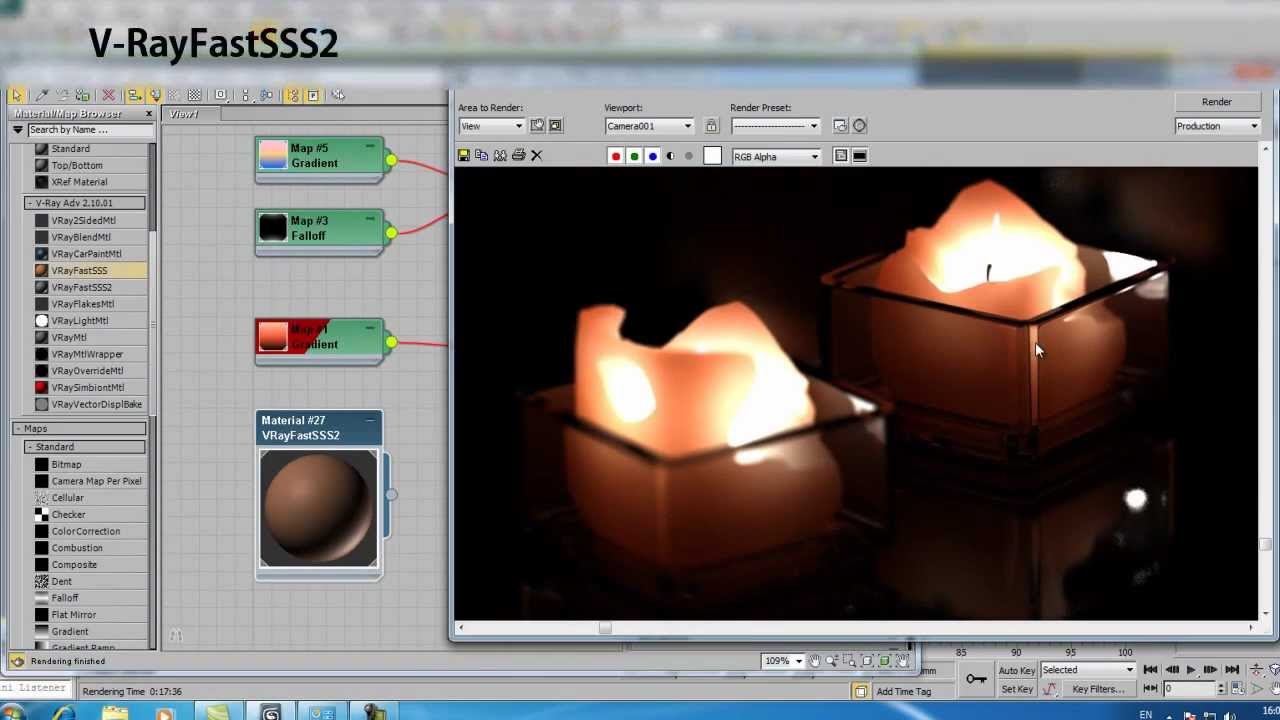This screenshot has height=720, width=1280.
Task: Open the Viewport Camera001 dropdown
Action: tap(649, 126)
